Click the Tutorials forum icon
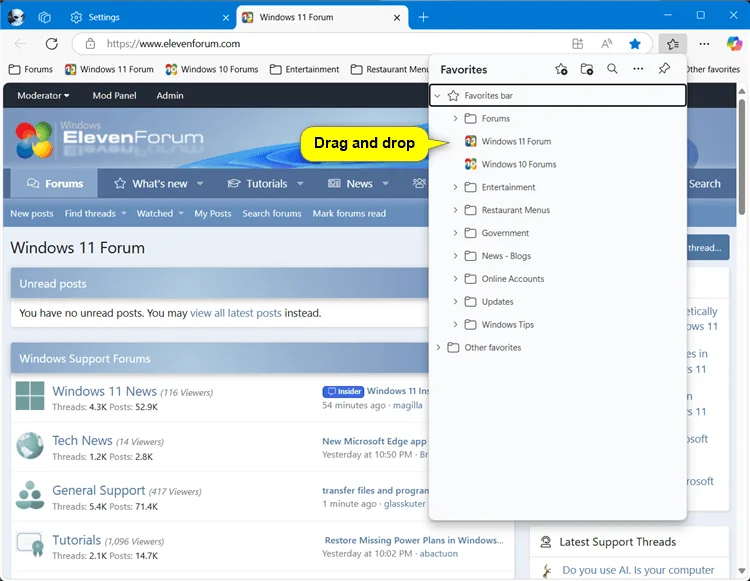Screen dimensions: 750x581 click(x=30, y=545)
